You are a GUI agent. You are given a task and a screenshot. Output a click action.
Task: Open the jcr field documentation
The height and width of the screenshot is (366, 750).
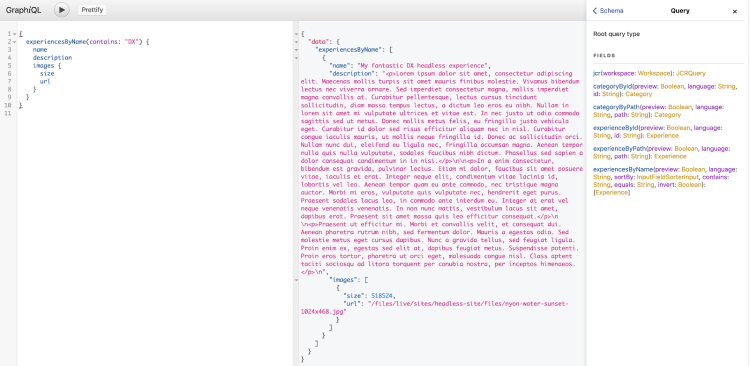tap(596, 73)
